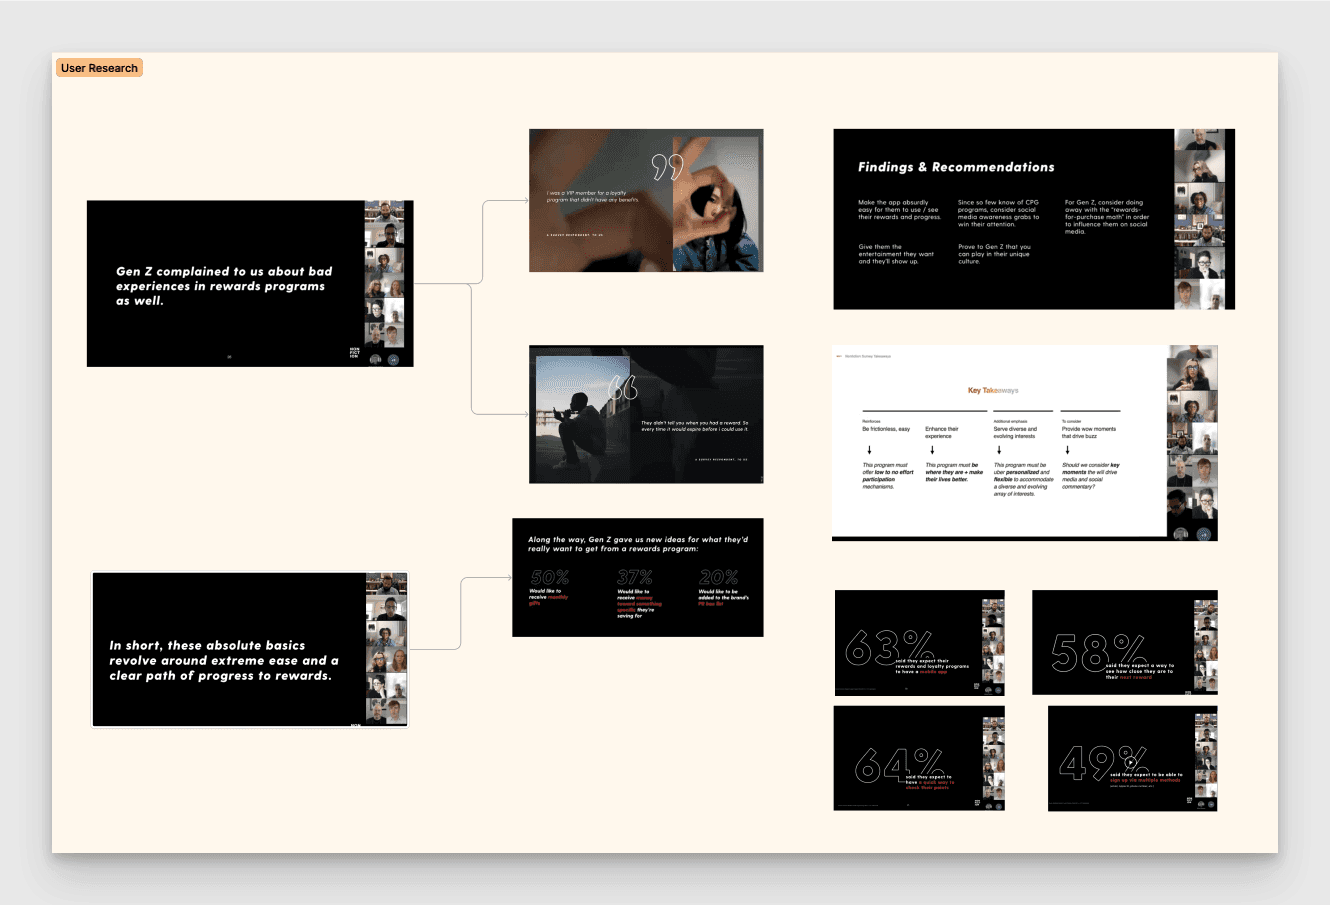The height and width of the screenshot is (905, 1330).
Task: Click the 'Be frictionless, easy' column text
Action: [x=886, y=429]
